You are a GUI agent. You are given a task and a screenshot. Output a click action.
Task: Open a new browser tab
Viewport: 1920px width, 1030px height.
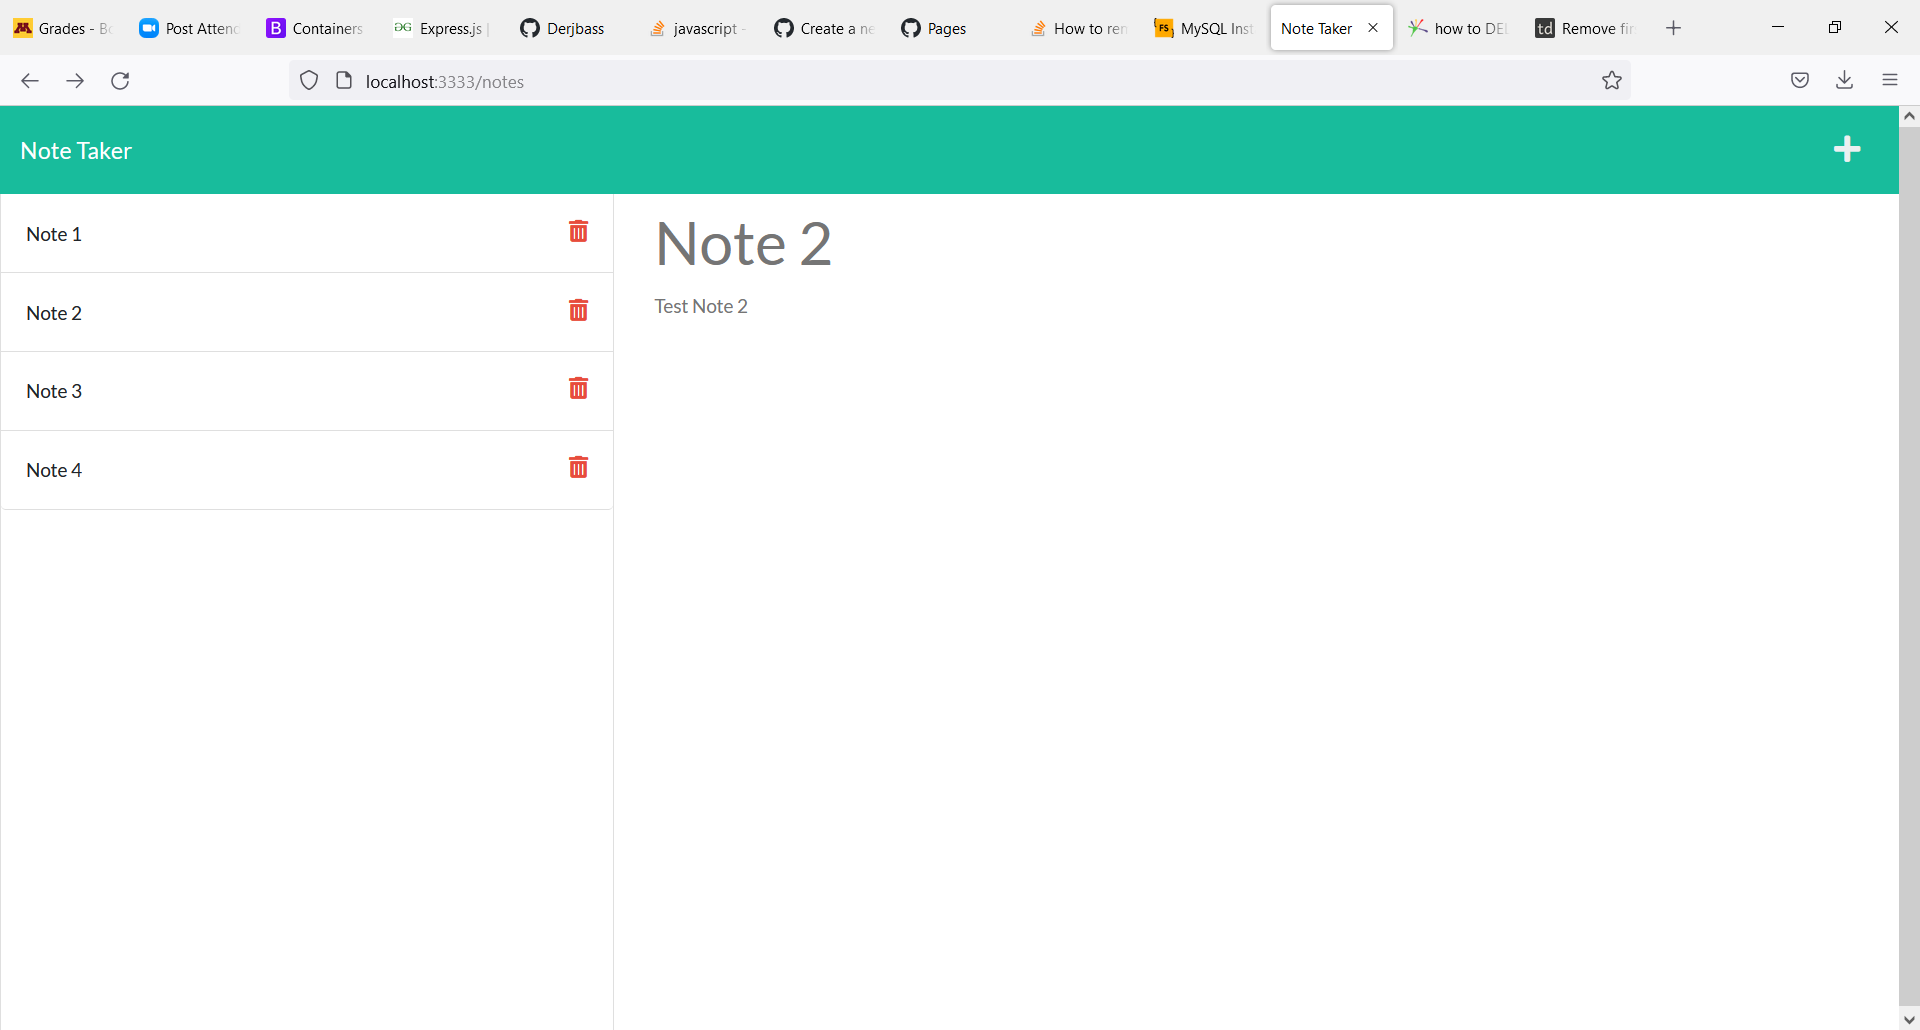pos(1673,28)
